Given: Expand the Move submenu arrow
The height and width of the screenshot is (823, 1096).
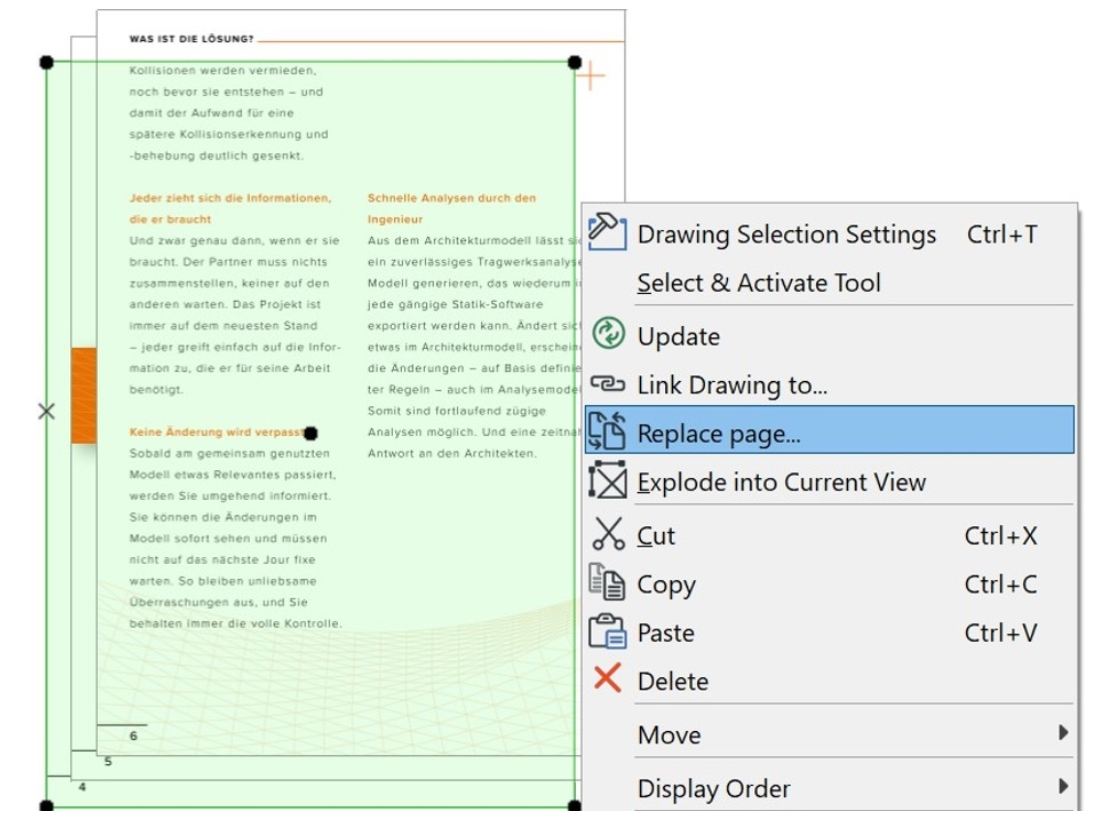Looking at the screenshot, I should (x=1063, y=733).
